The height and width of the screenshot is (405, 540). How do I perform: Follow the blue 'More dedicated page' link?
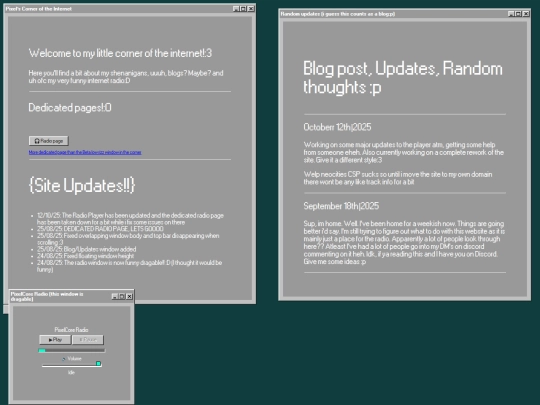coord(85,152)
